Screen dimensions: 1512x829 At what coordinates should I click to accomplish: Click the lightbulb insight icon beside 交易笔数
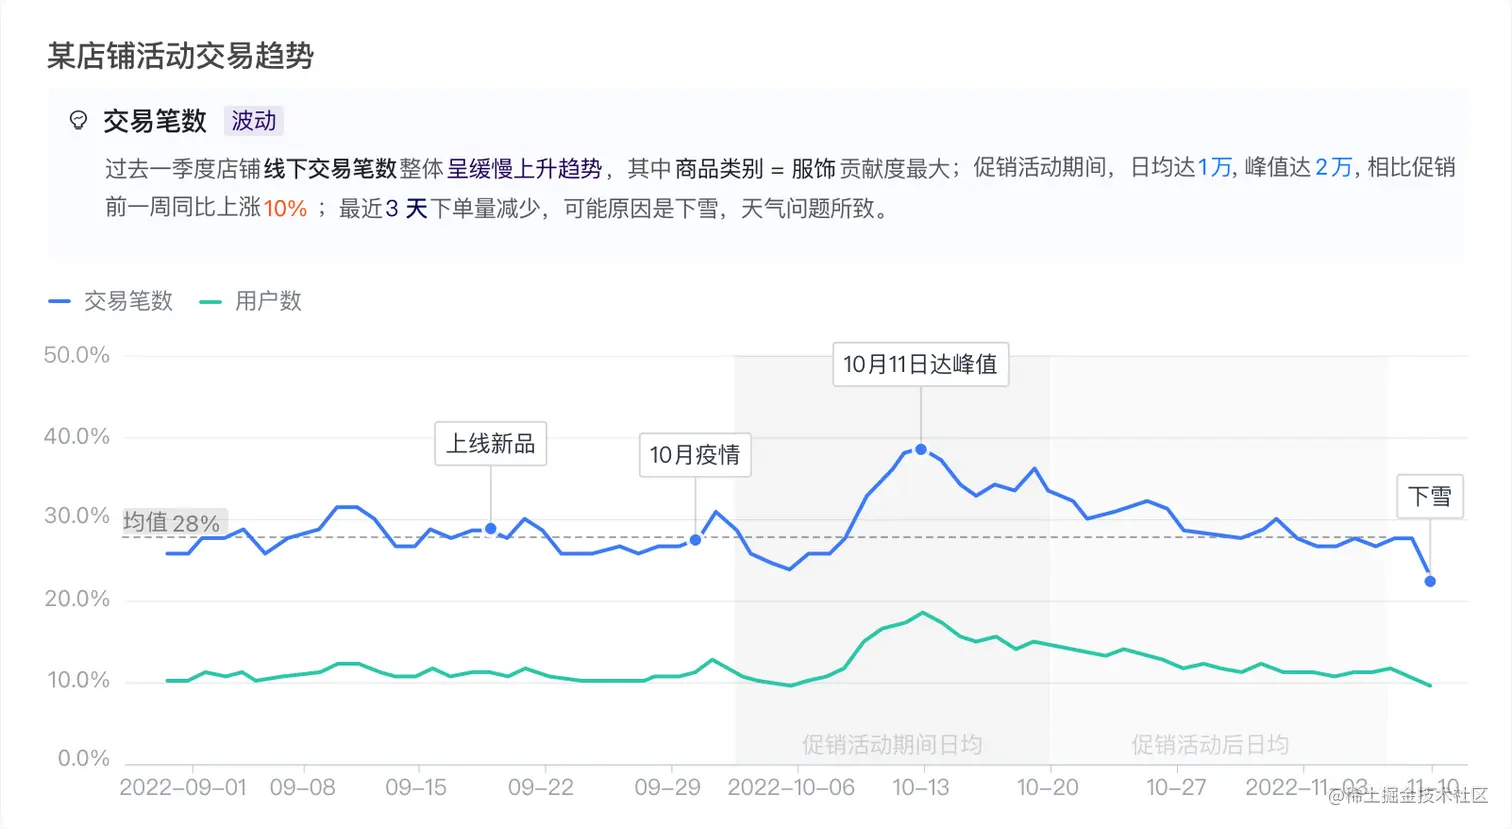click(78, 121)
